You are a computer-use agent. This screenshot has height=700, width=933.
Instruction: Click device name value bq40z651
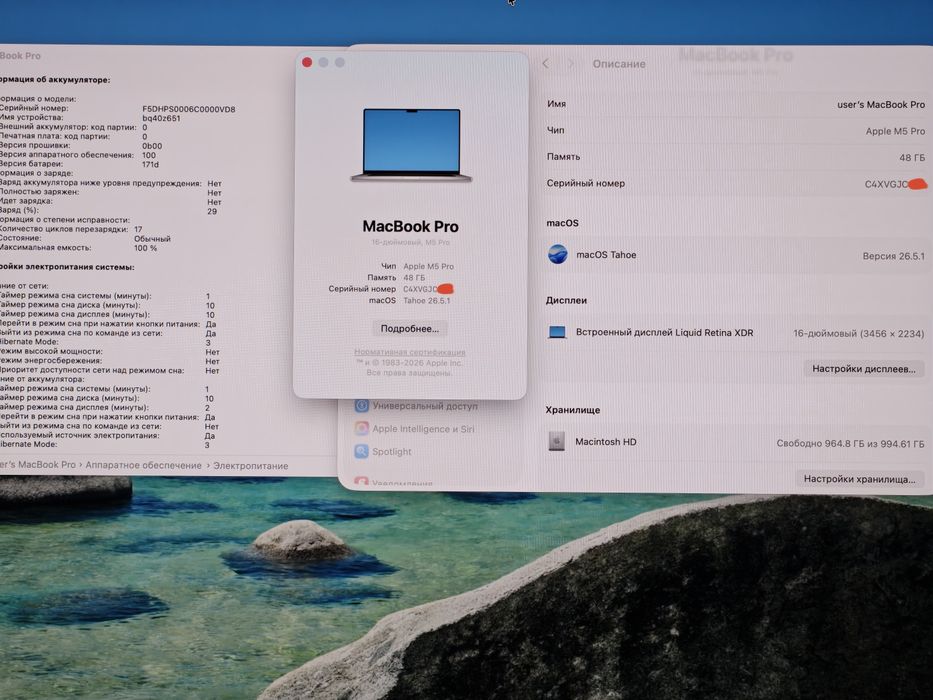point(161,118)
